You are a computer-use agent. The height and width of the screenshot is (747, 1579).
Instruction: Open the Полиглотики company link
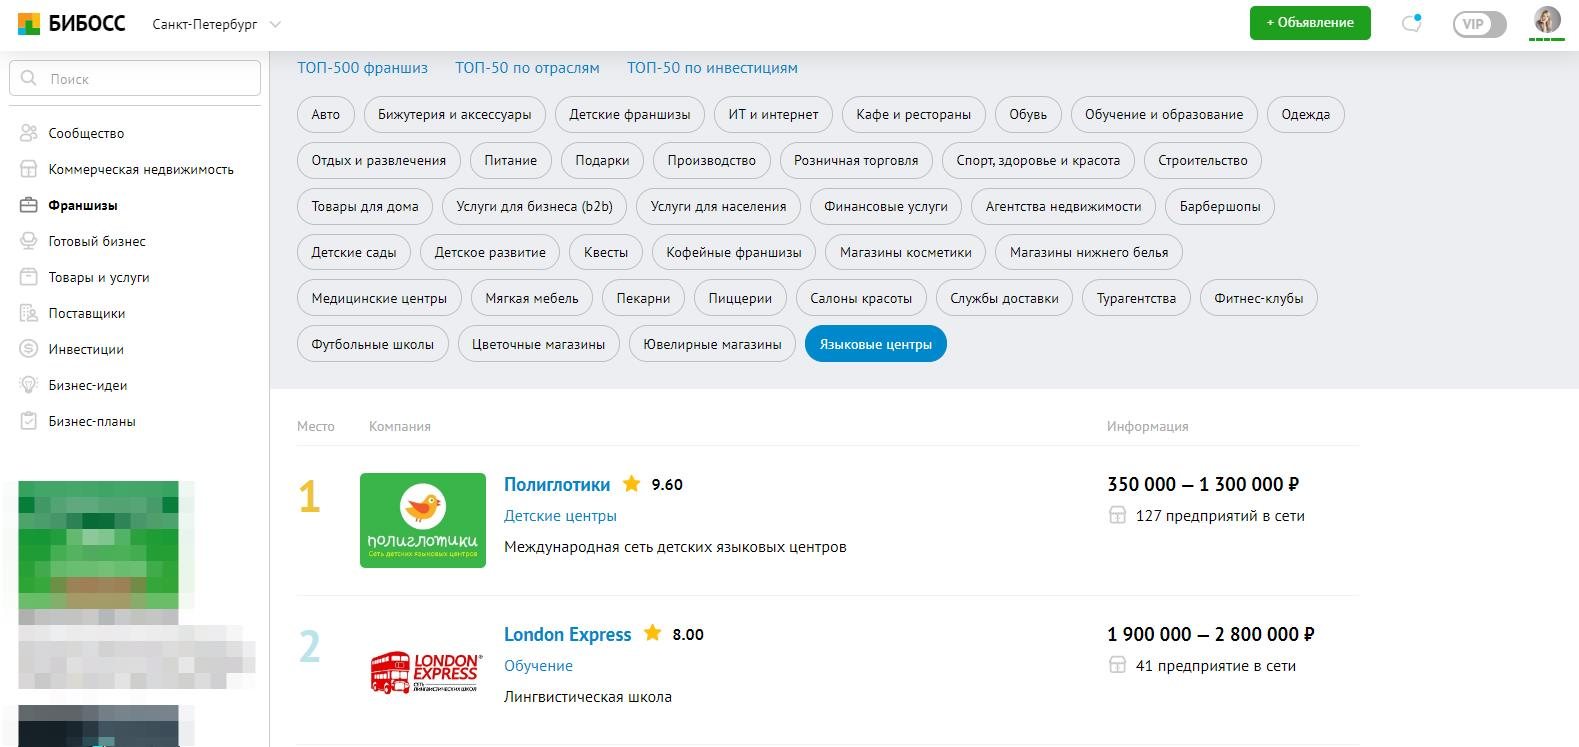557,484
